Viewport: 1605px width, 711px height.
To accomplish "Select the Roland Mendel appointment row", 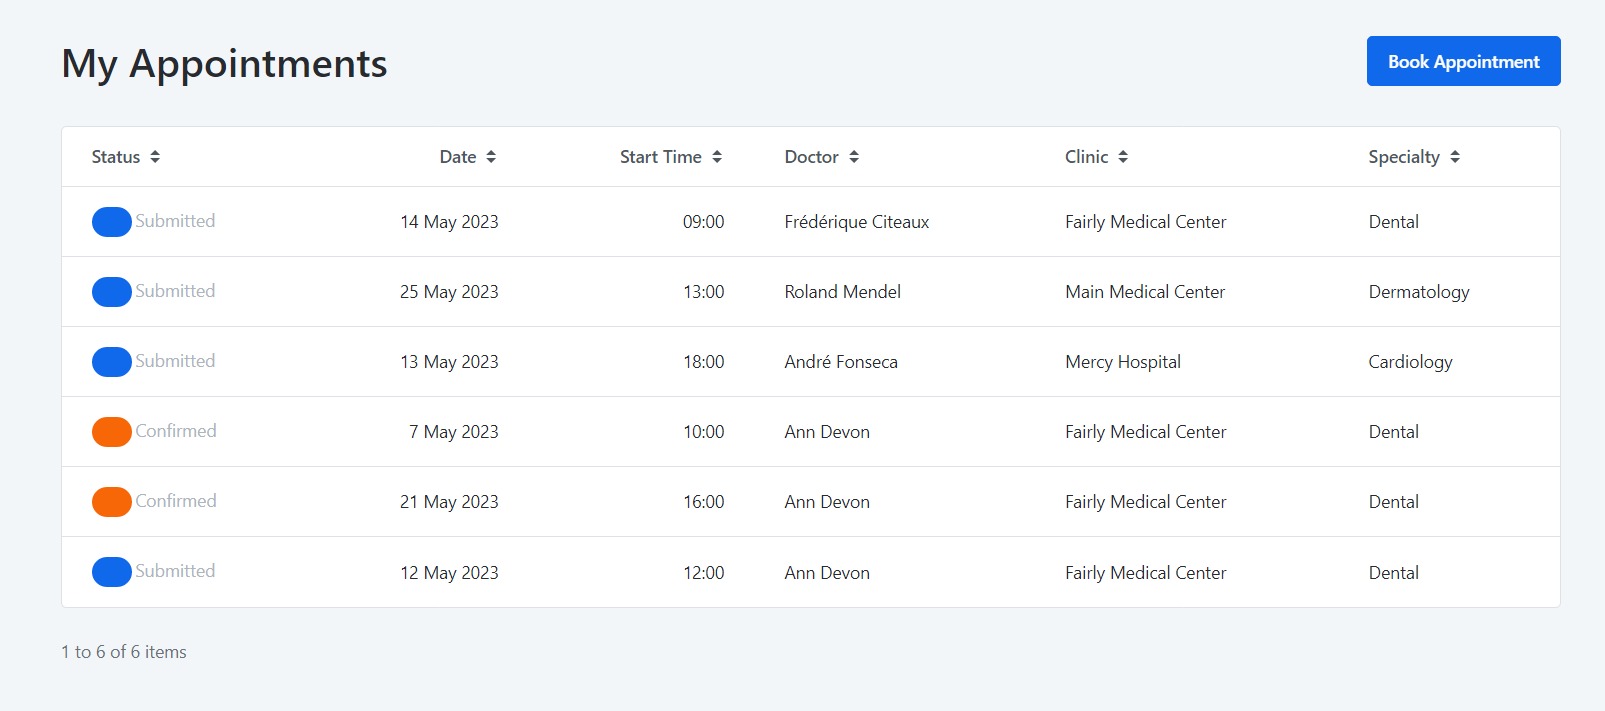I will click(x=811, y=292).
